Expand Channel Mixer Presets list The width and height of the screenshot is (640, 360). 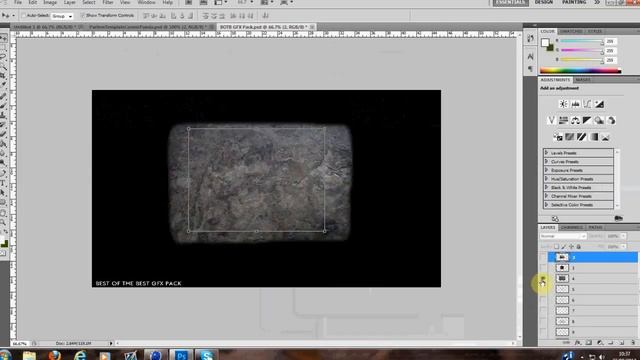547,196
